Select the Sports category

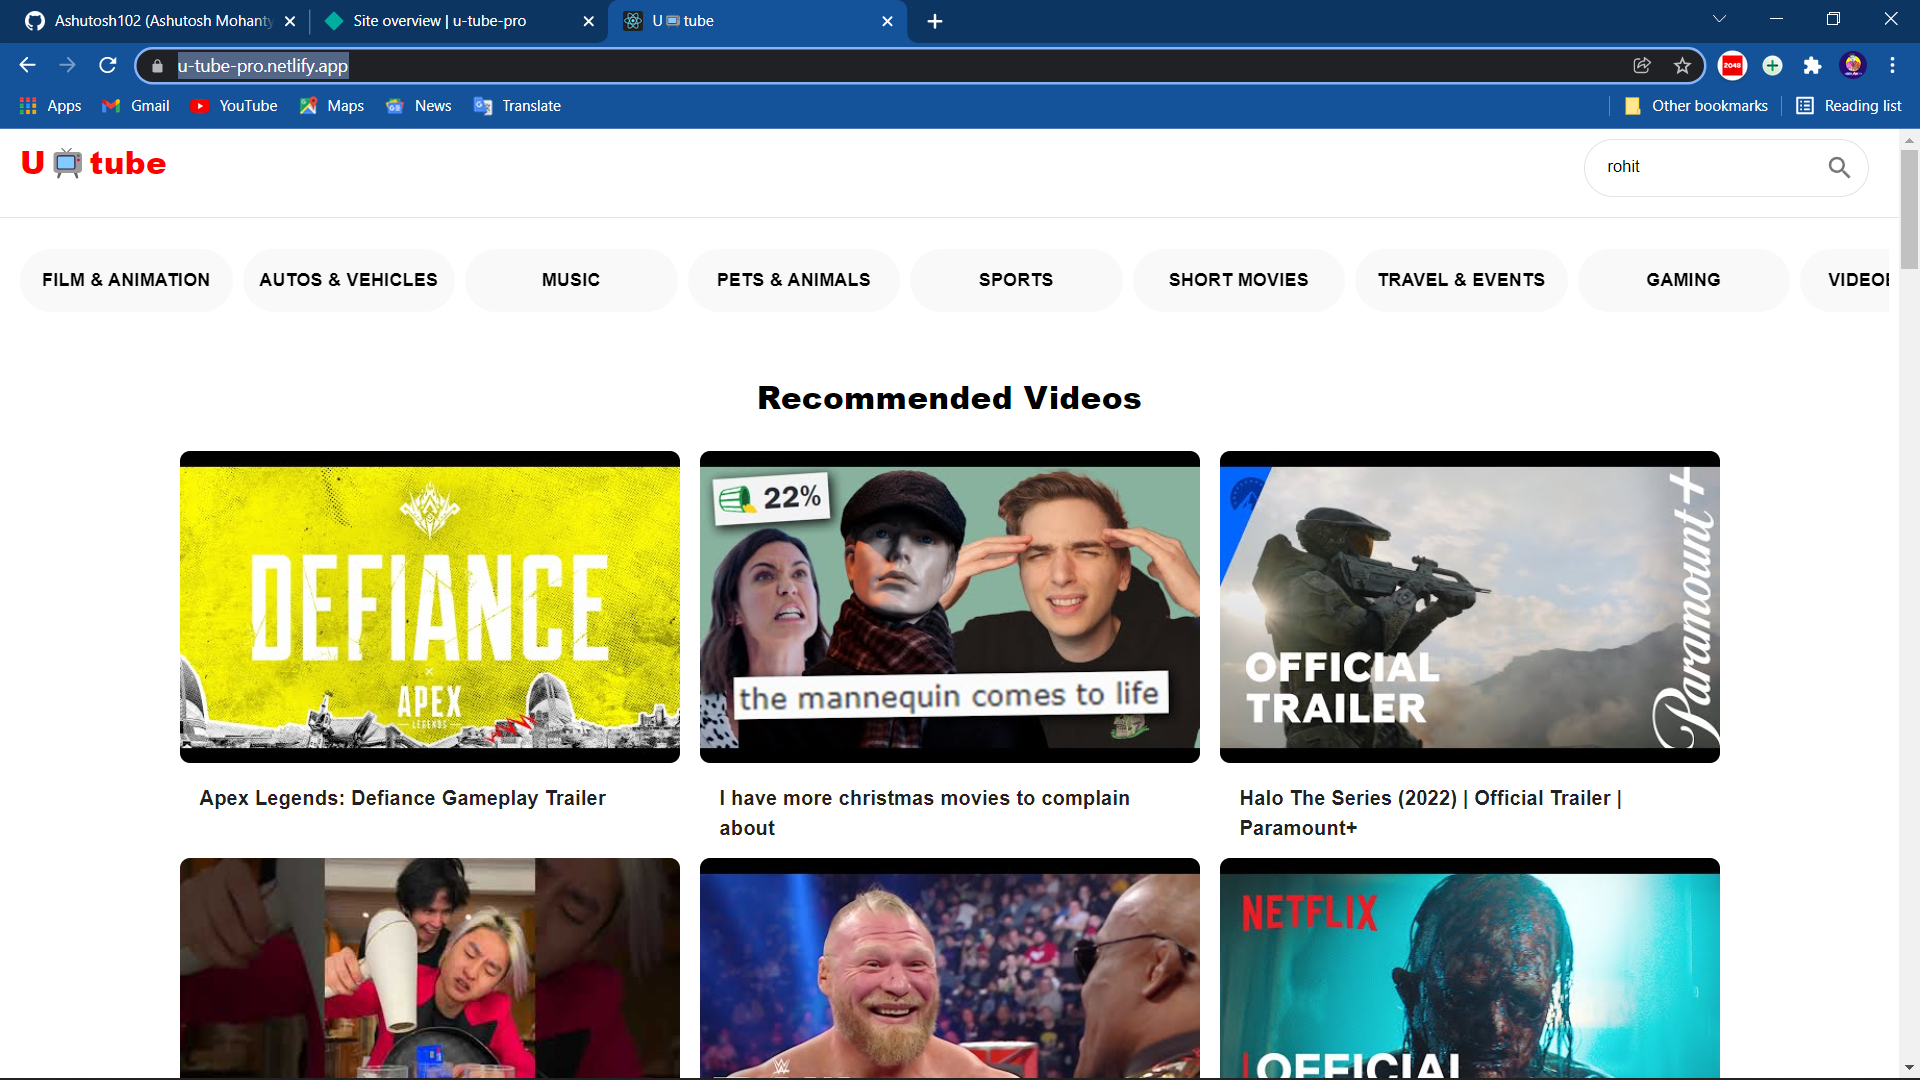(1016, 280)
